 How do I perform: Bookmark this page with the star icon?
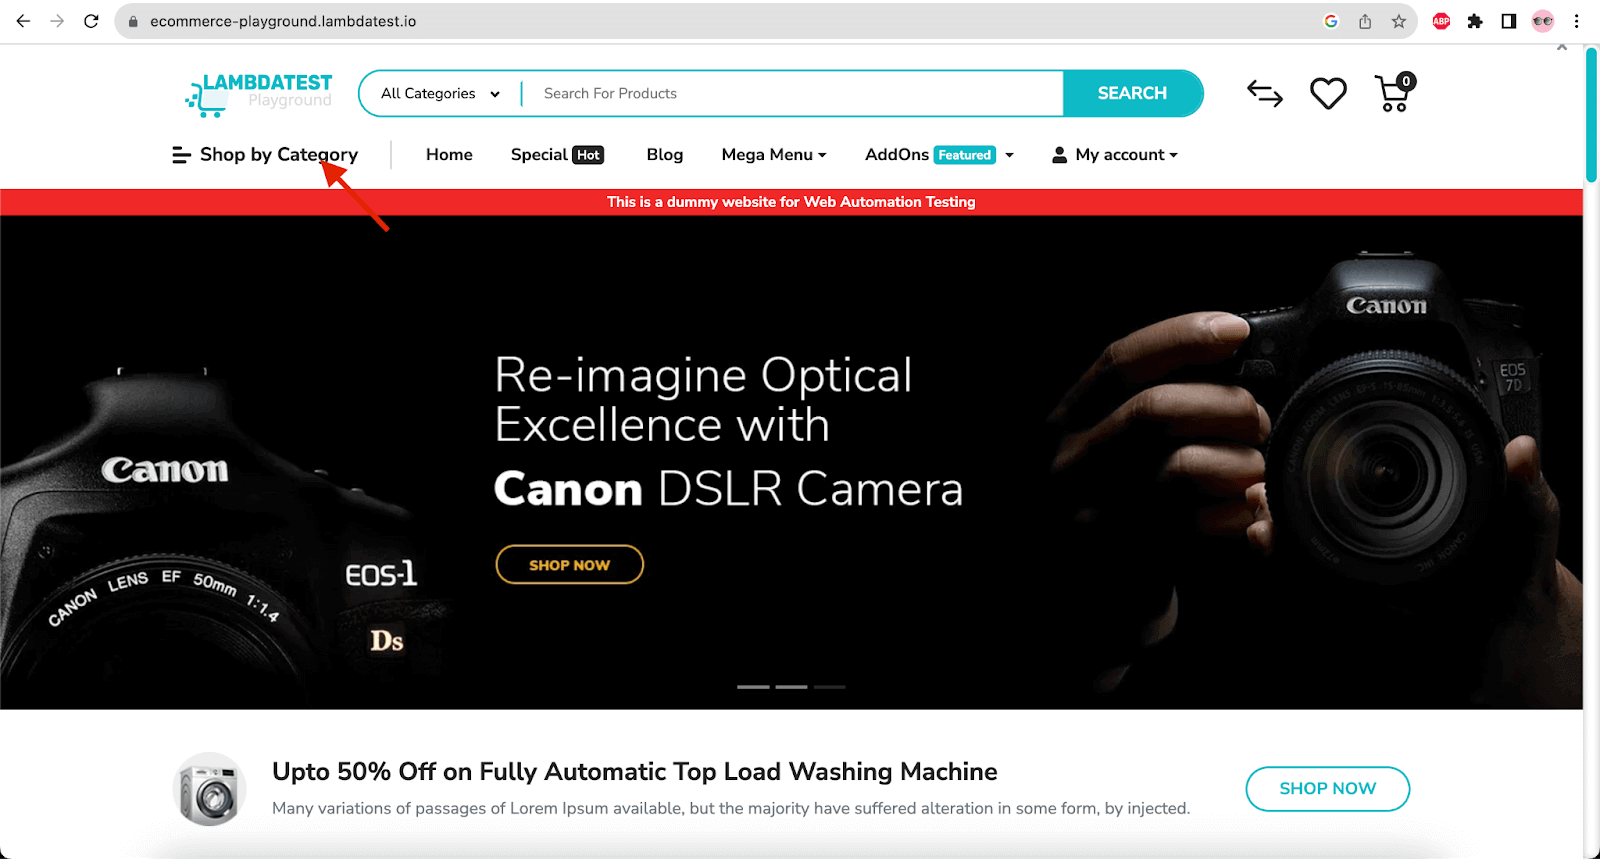[x=1398, y=21]
